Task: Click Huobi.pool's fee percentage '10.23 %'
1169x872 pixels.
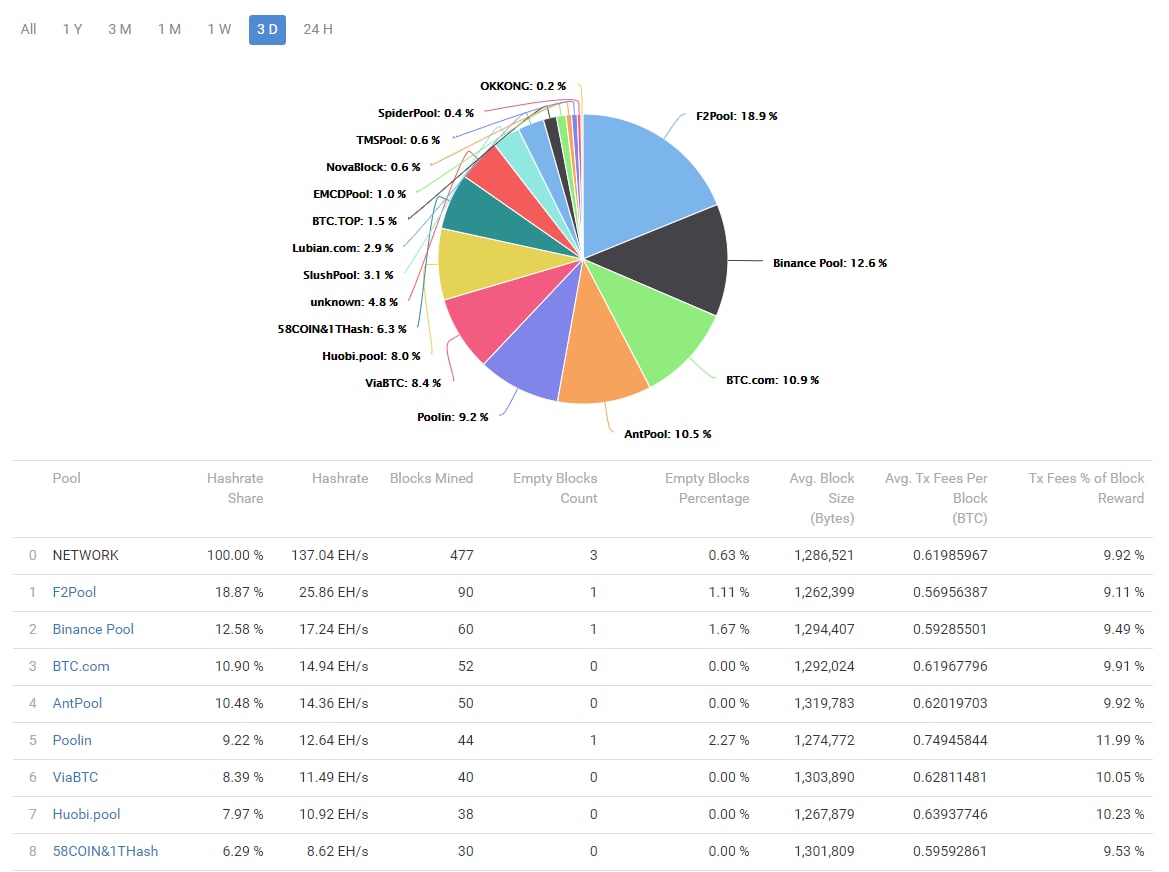Action: point(1120,815)
